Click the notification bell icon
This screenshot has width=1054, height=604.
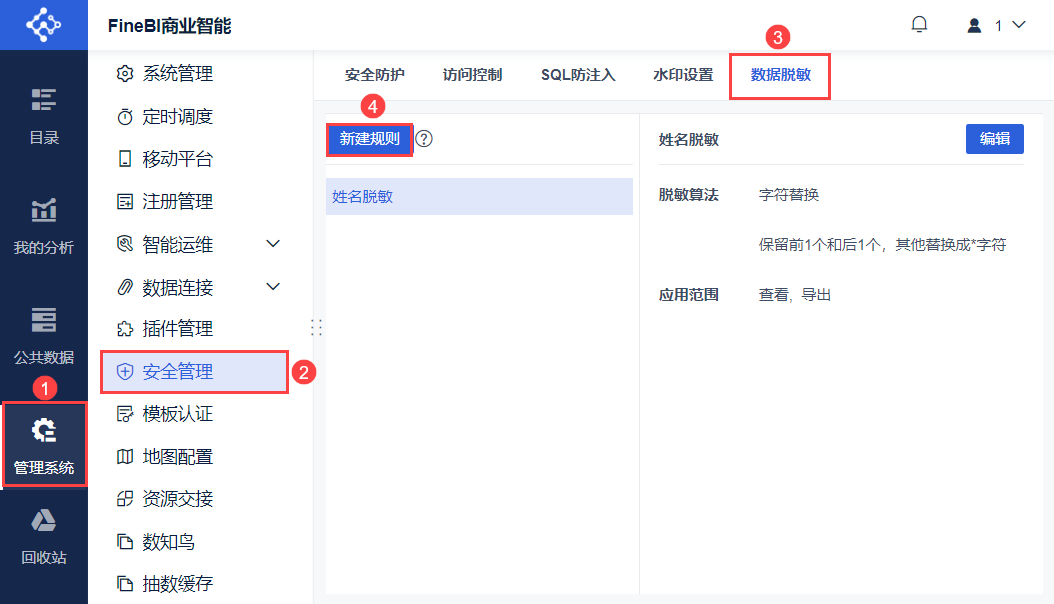click(919, 25)
